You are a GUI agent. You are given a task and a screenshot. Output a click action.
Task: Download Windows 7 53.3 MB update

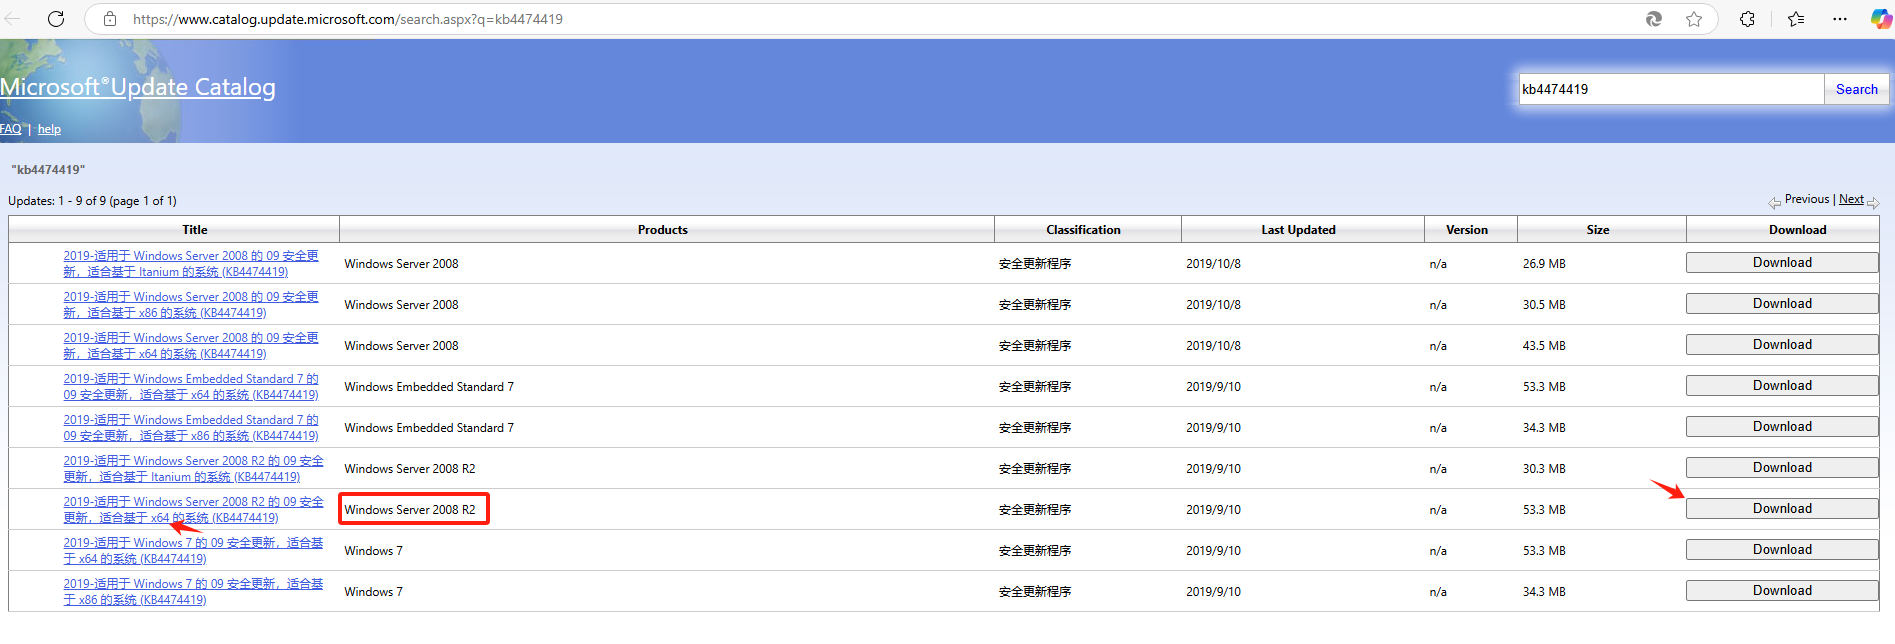1782,550
